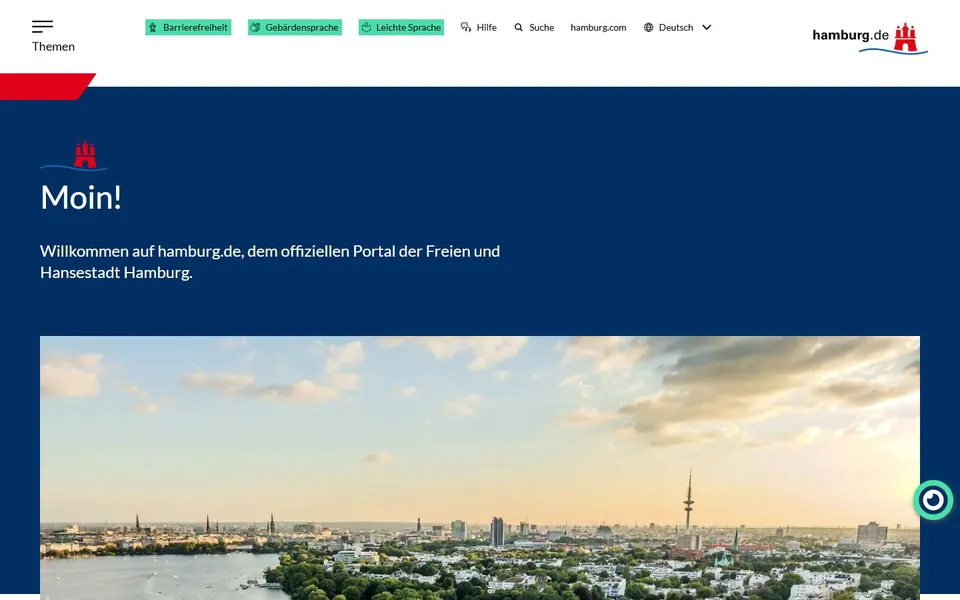Open the Themen hamburger menu

pyautogui.click(x=53, y=36)
